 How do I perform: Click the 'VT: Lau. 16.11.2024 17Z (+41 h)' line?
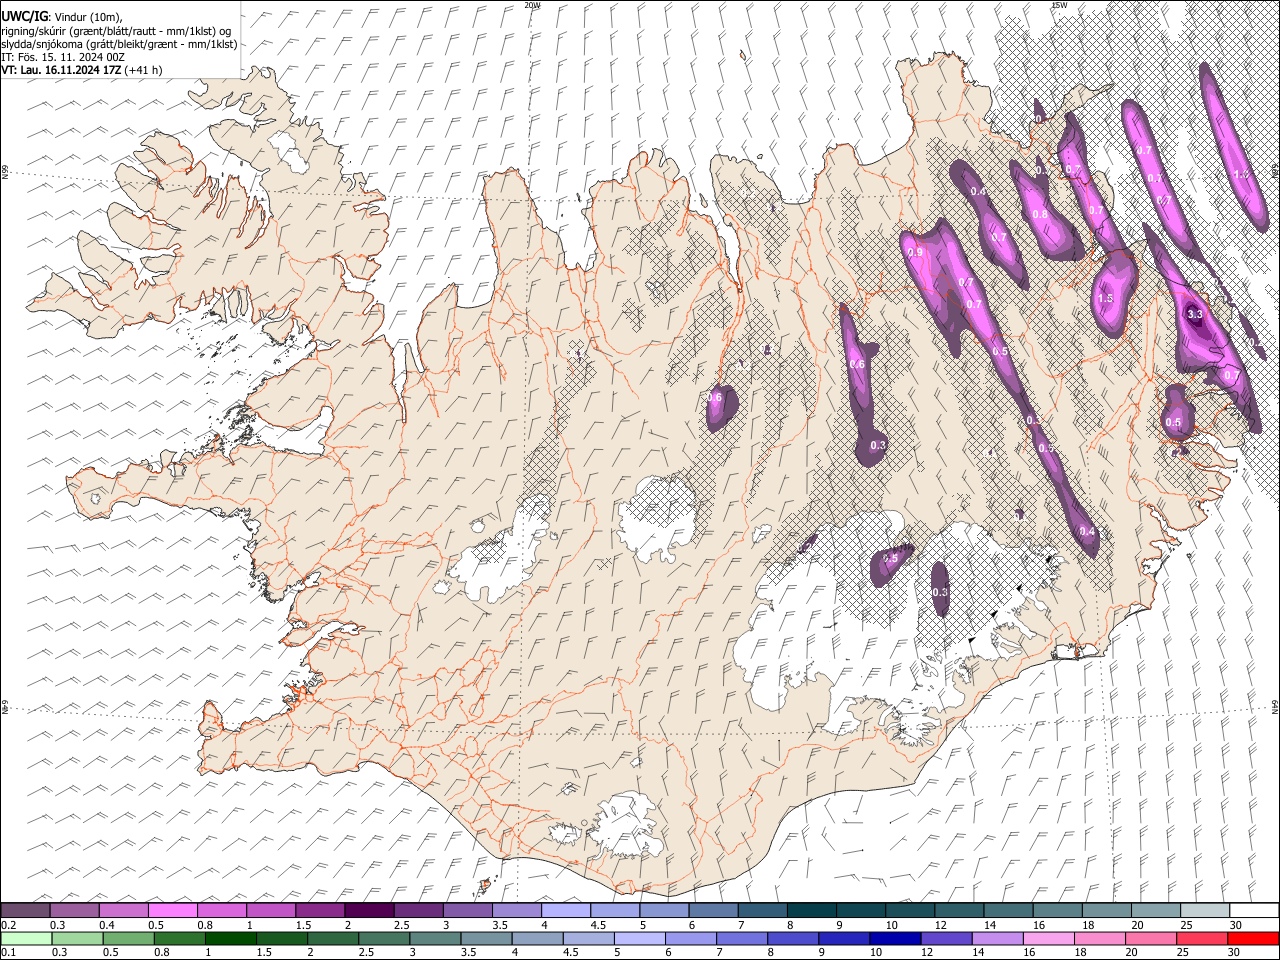(x=82, y=70)
